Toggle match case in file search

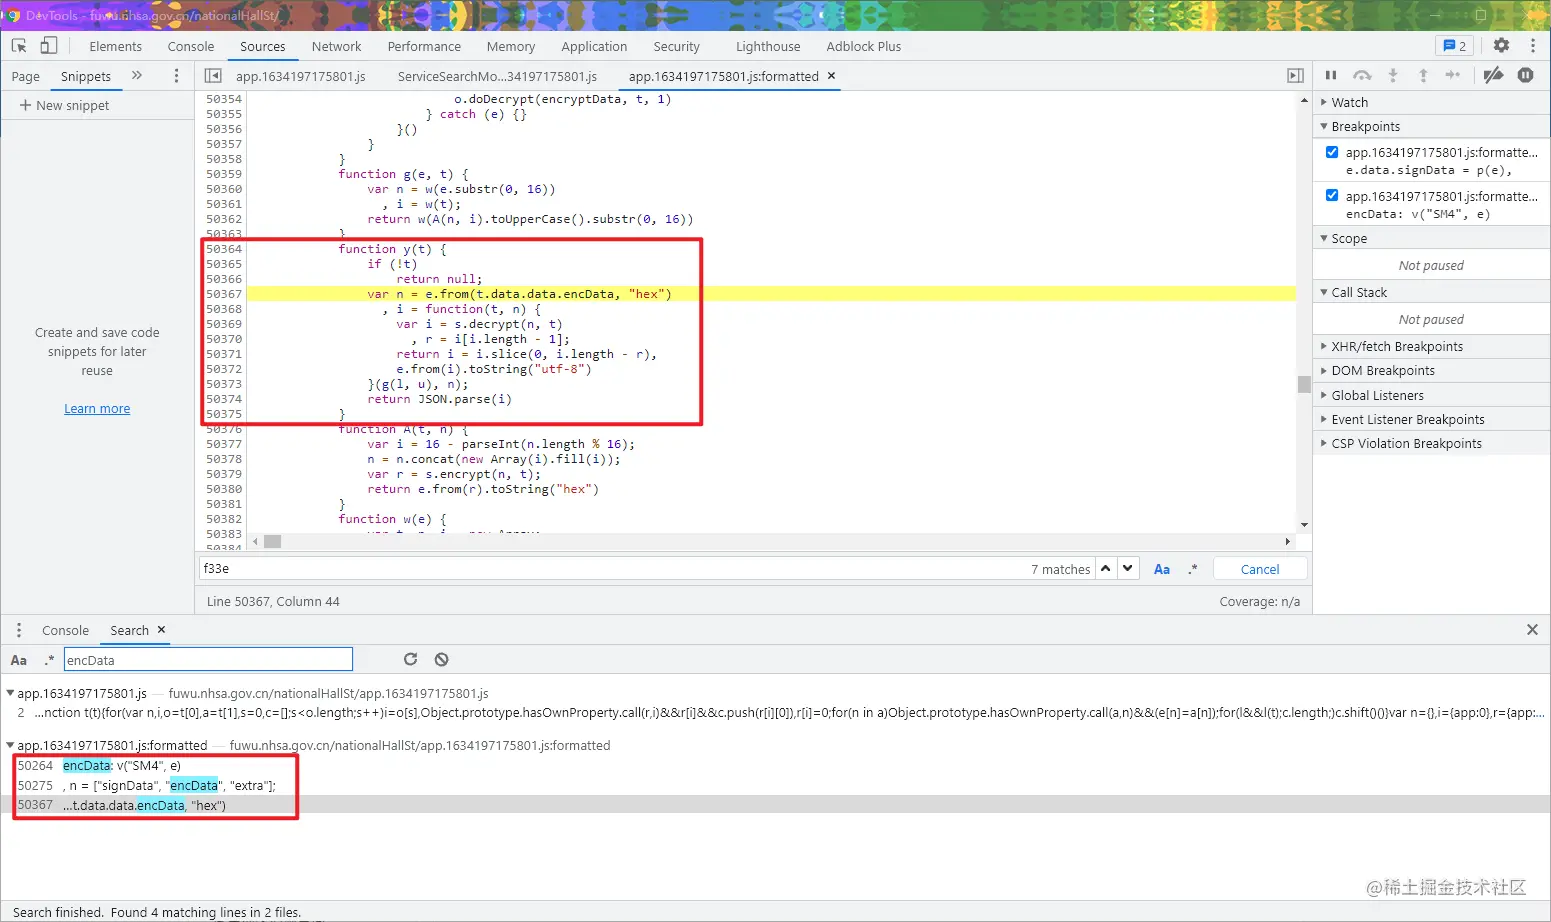[x=1162, y=569]
